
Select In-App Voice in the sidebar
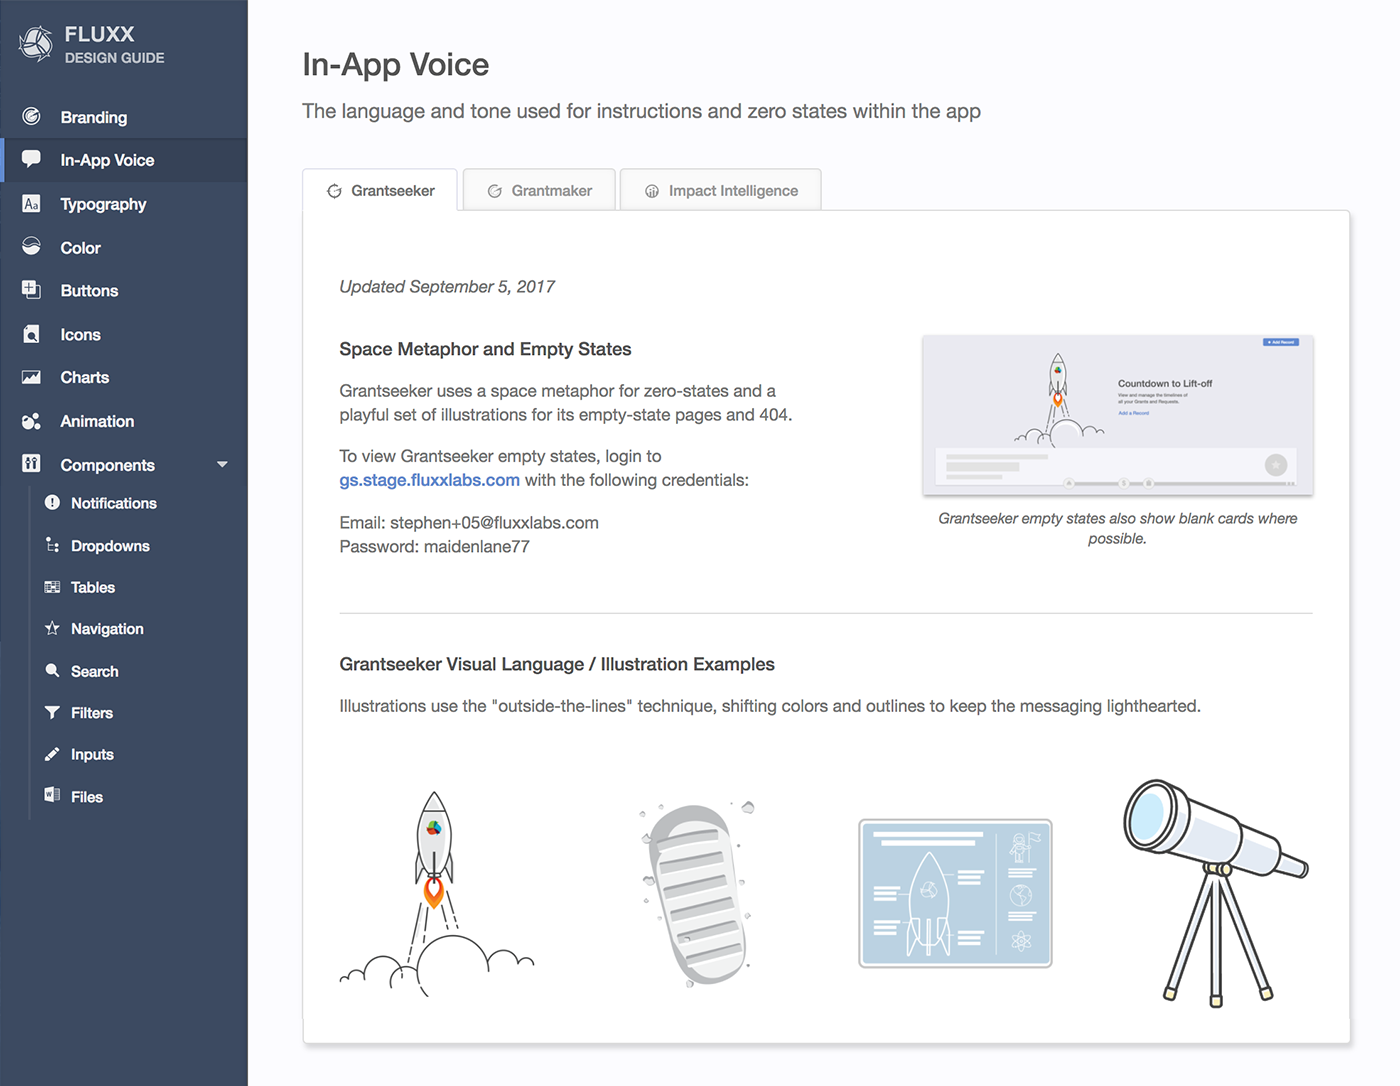point(107,160)
